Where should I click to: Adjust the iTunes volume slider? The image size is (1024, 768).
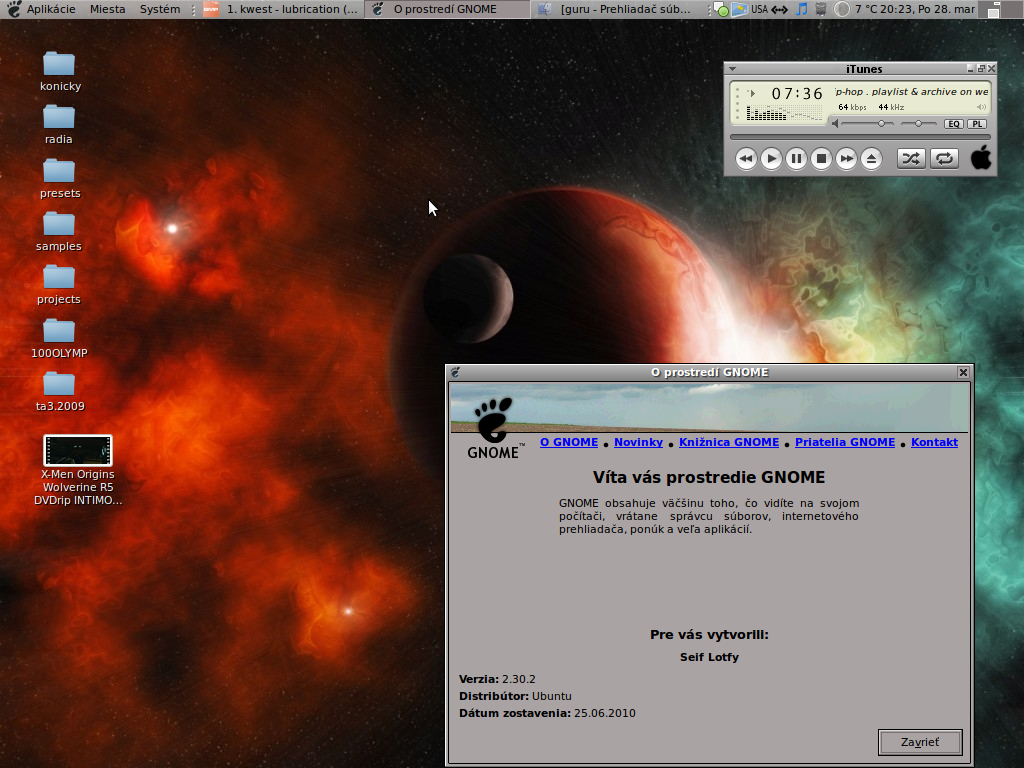click(x=867, y=123)
